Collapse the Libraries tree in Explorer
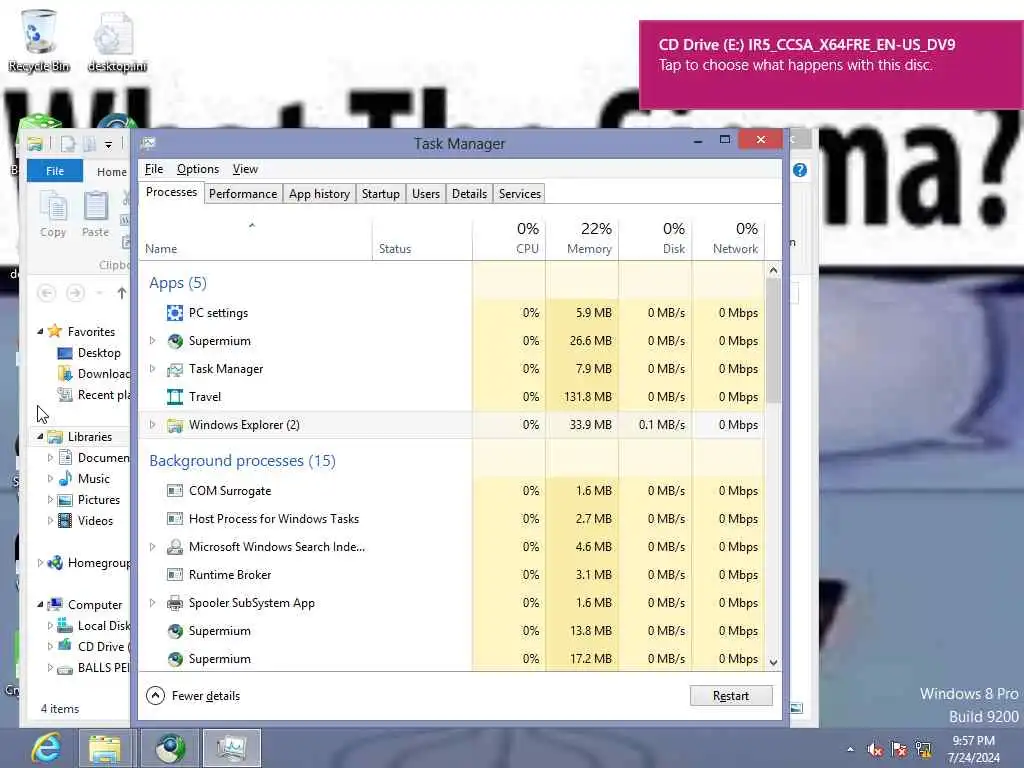This screenshot has width=1024, height=768. coord(40,436)
